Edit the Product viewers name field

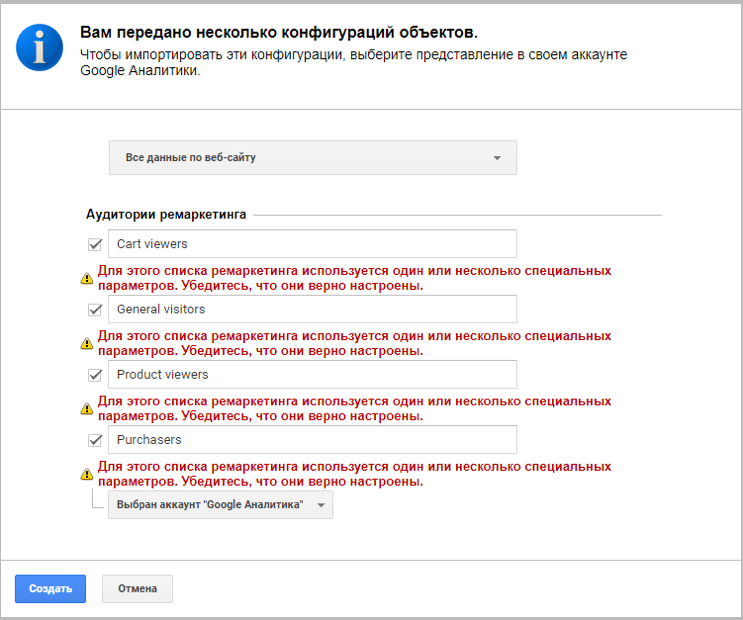pyautogui.click(x=313, y=374)
